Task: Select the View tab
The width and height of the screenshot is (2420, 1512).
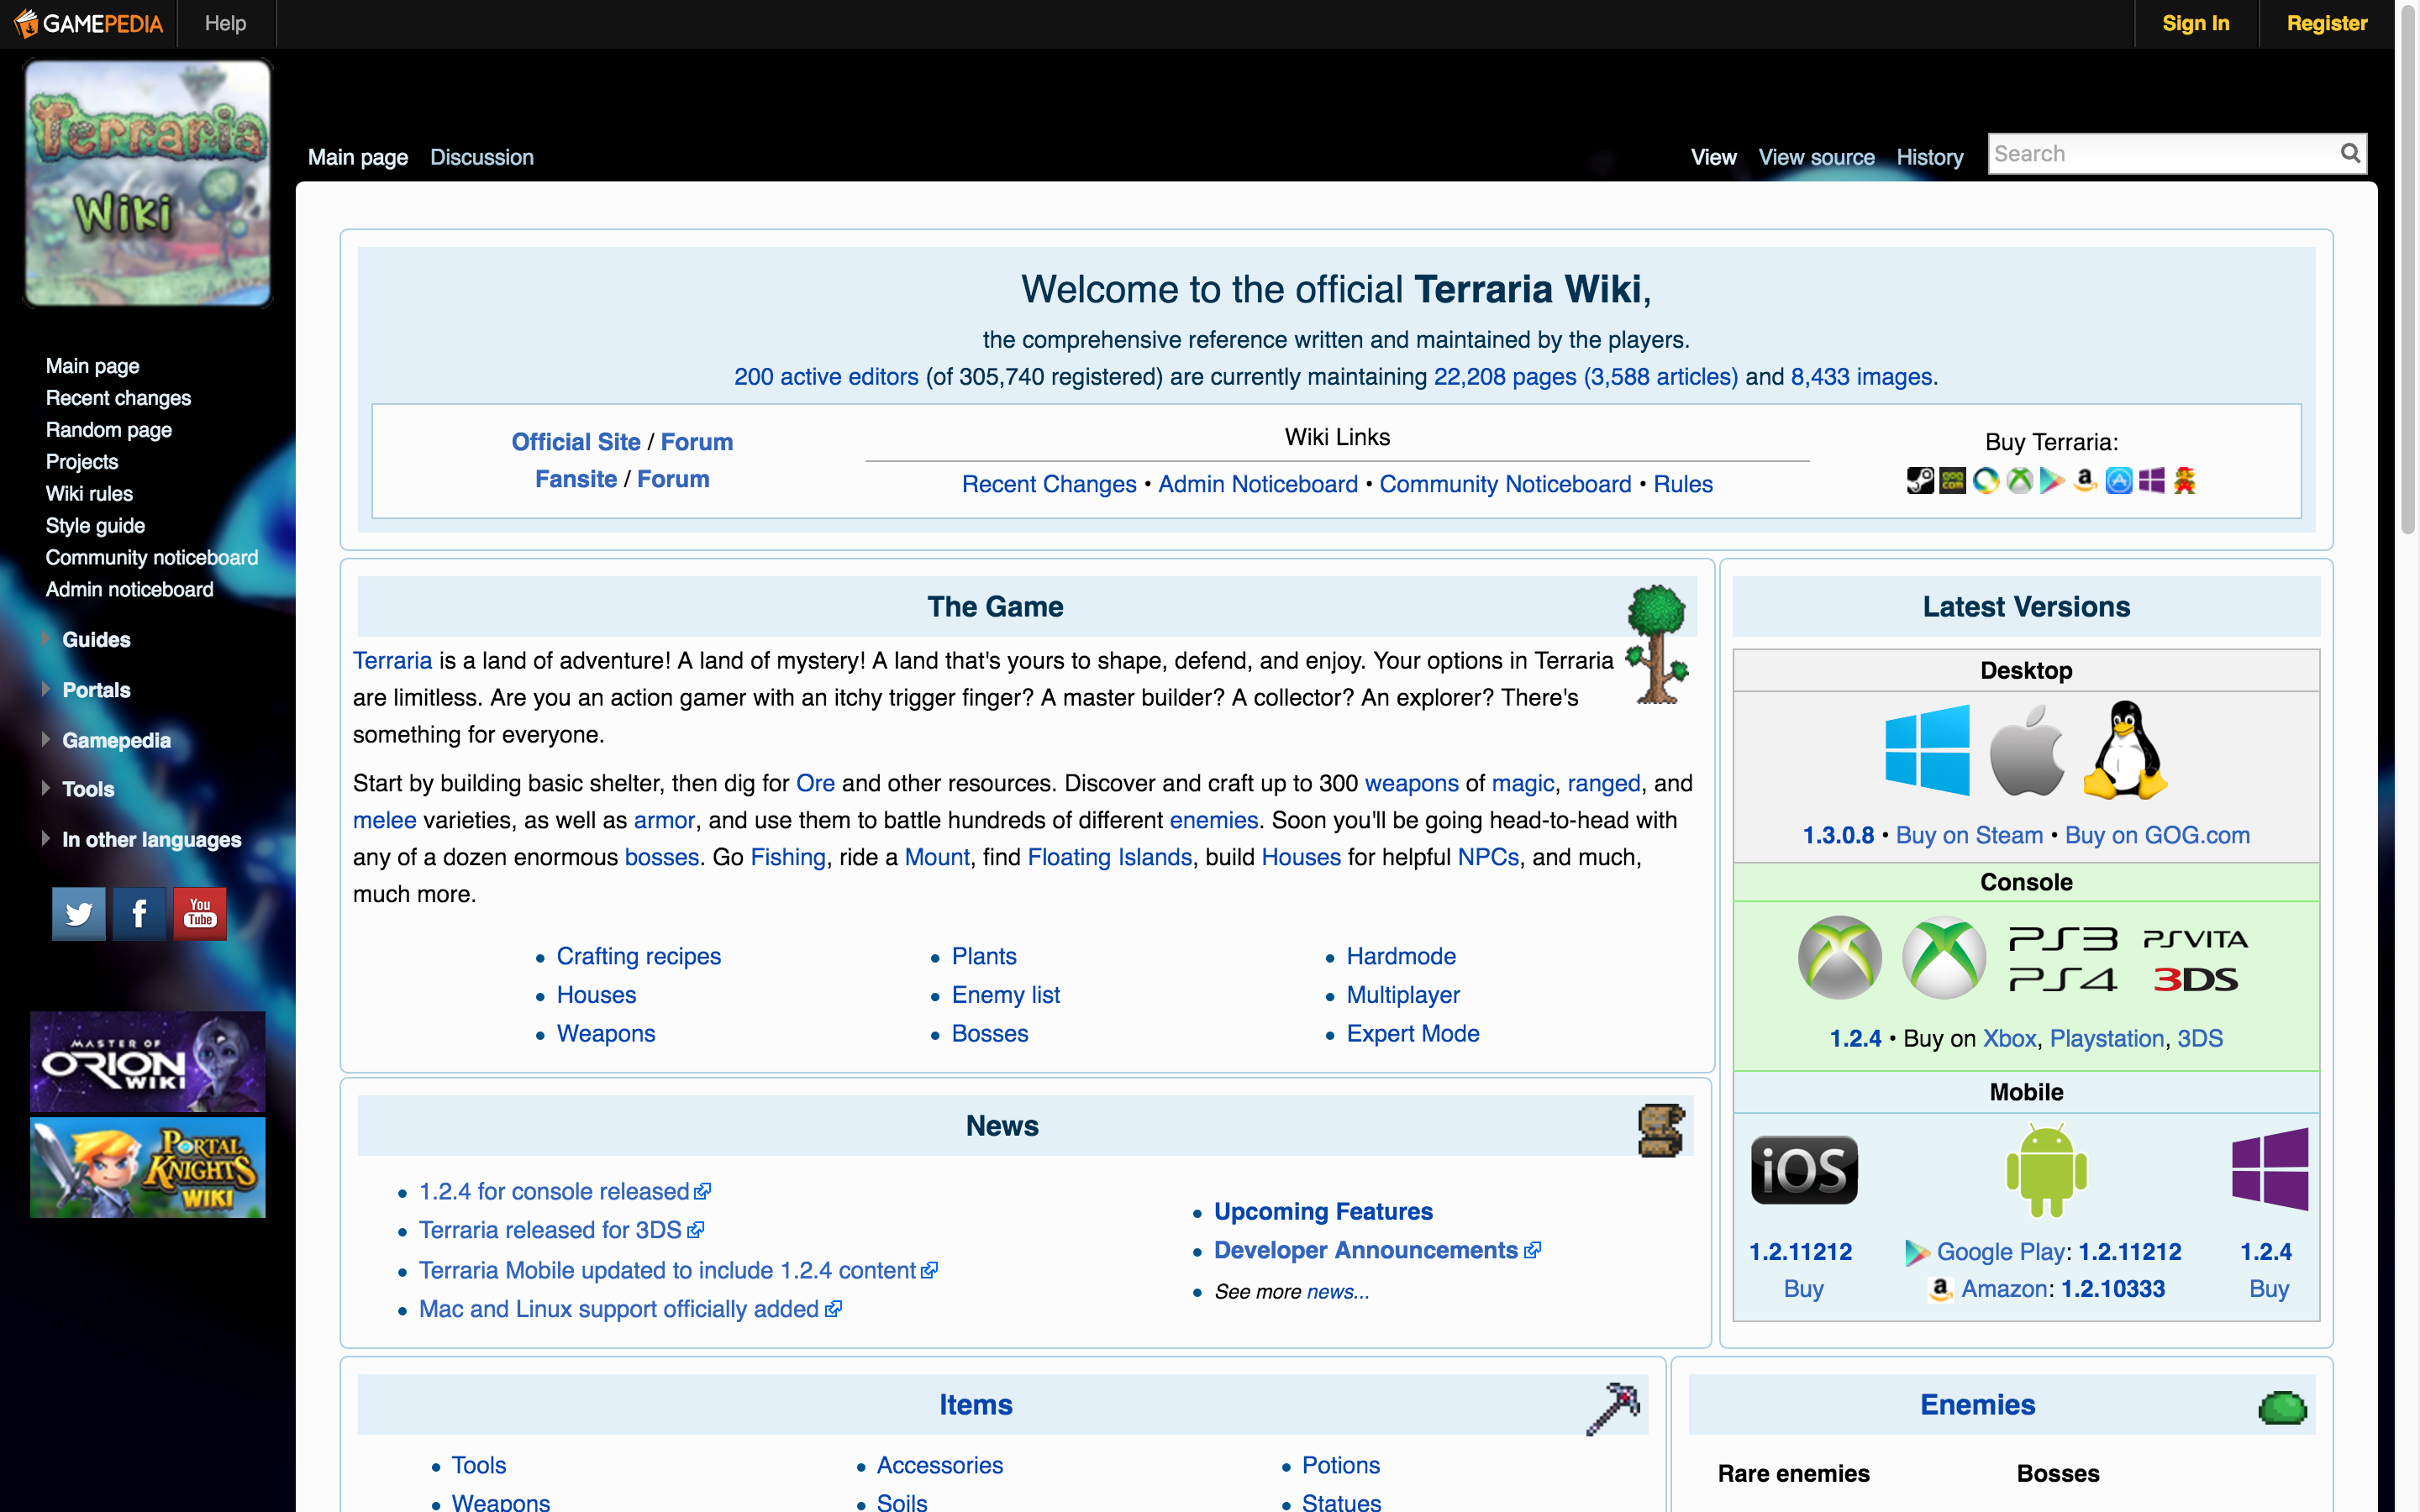Action: (x=1713, y=157)
